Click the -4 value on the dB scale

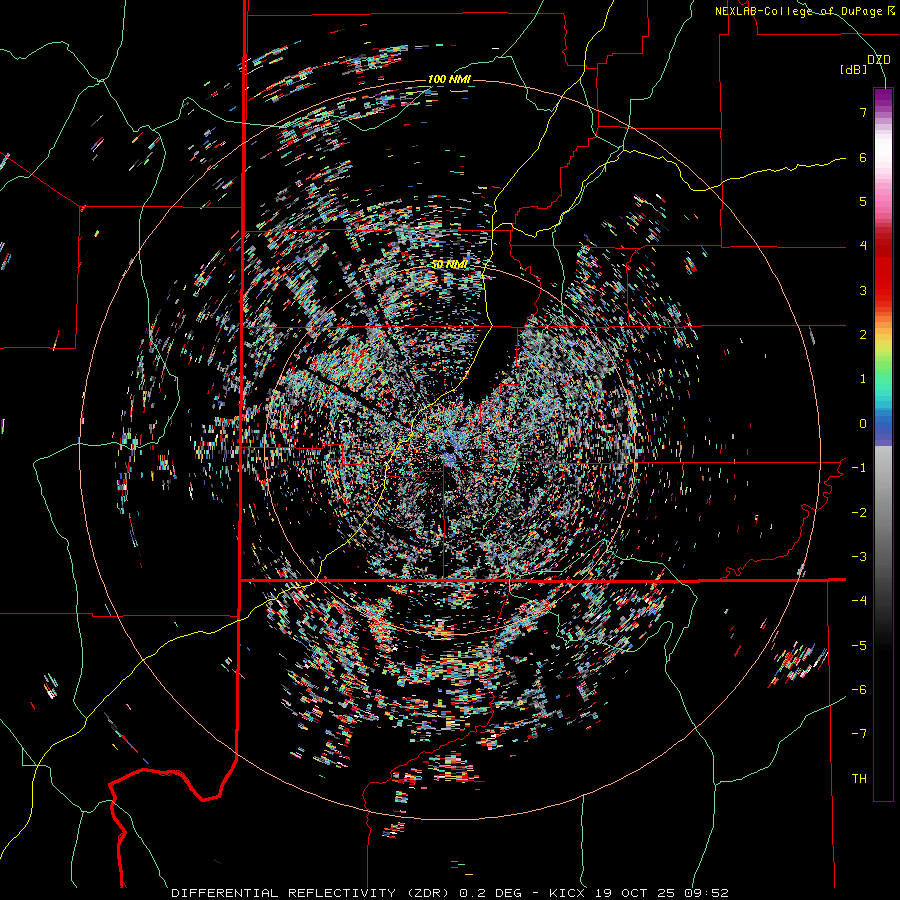coord(859,601)
